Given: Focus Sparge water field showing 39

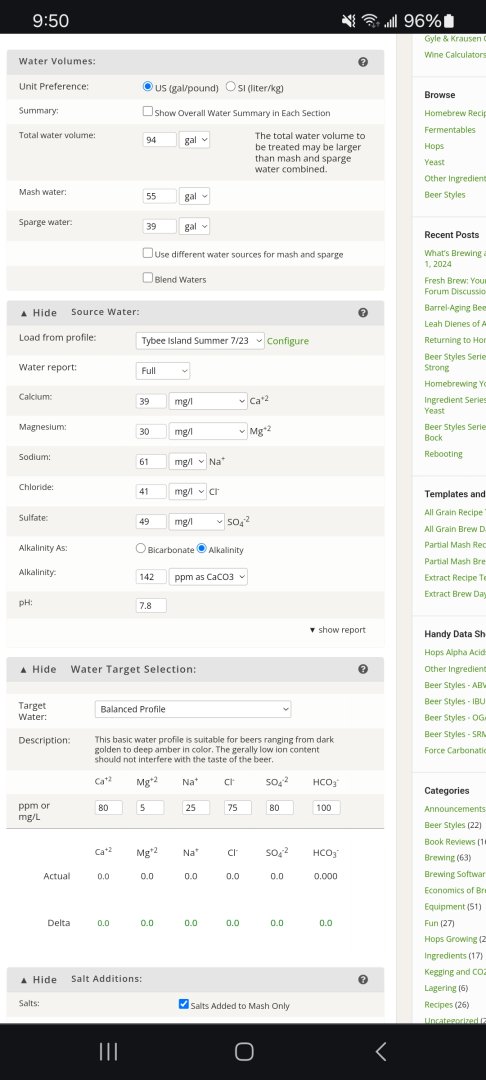Looking at the screenshot, I should pos(160,227).
